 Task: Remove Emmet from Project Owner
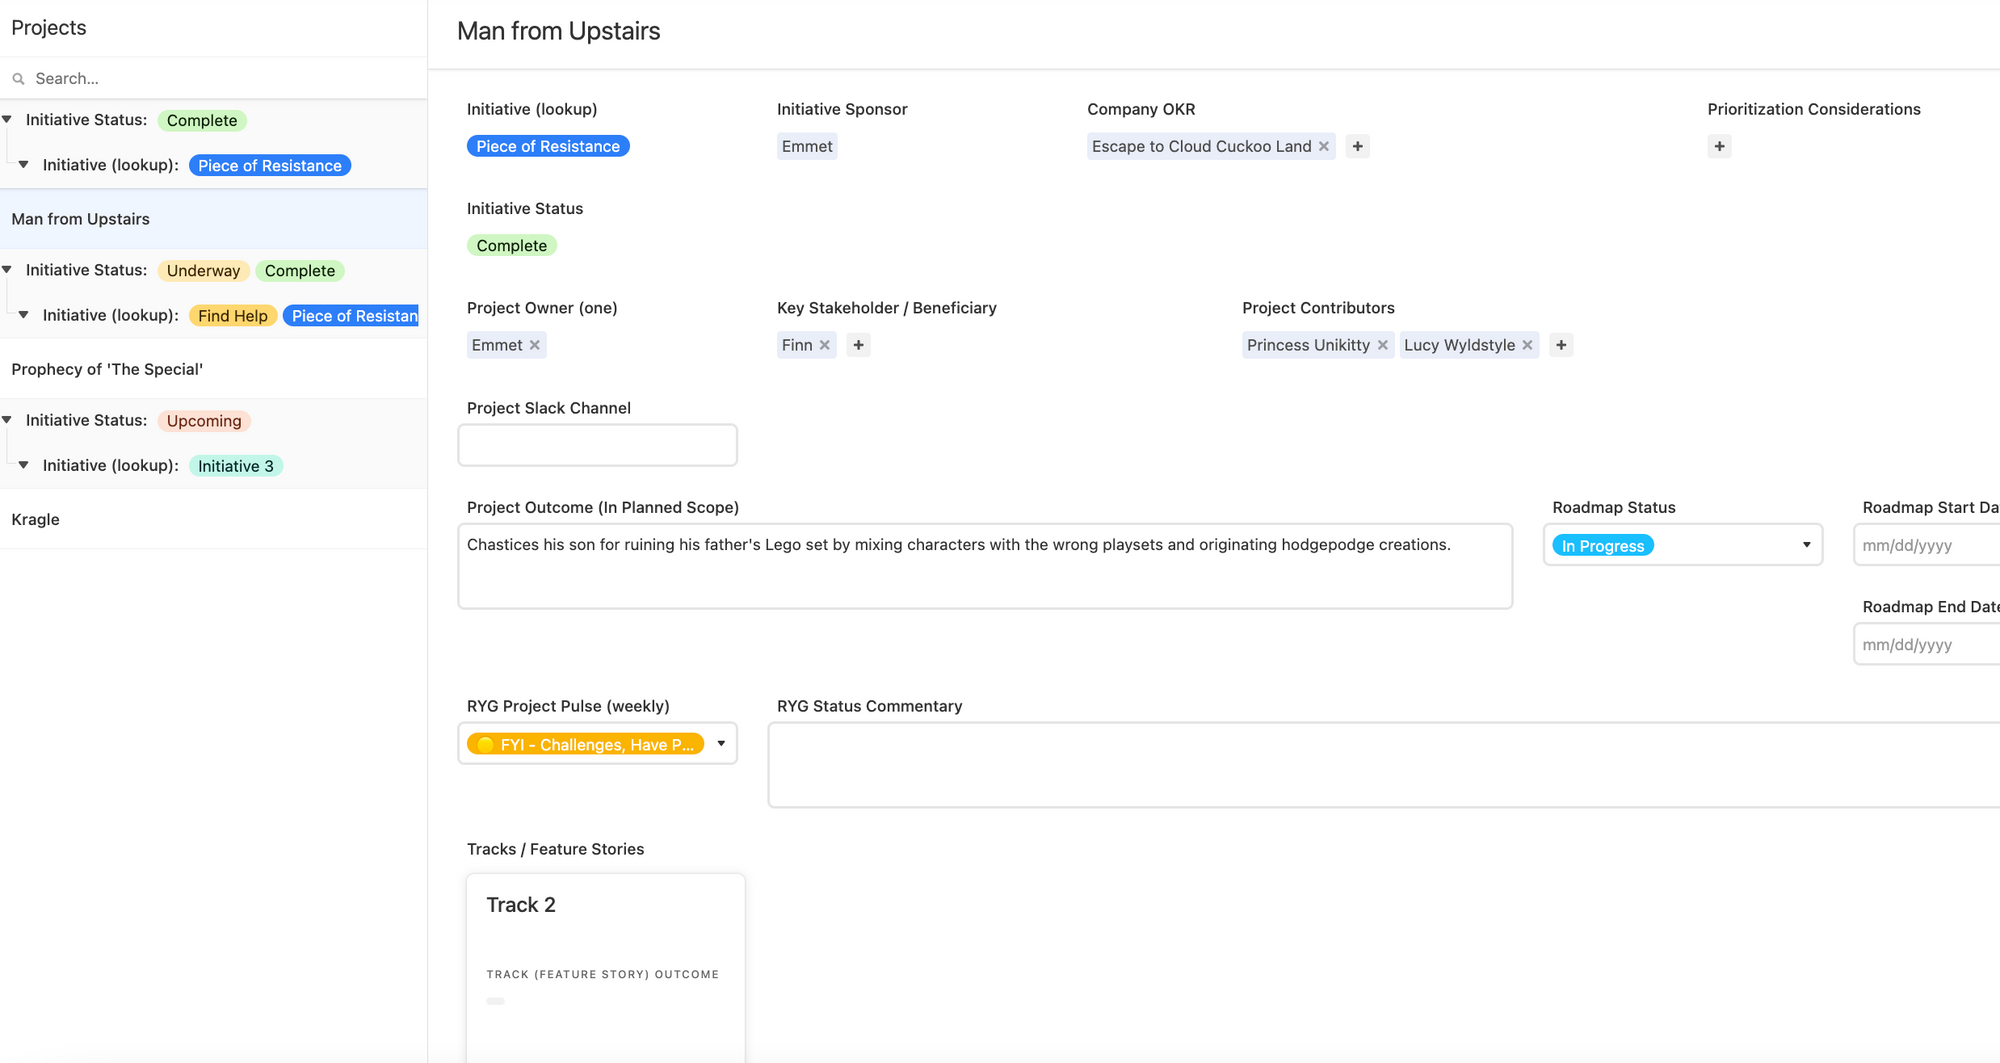tap(535, 345)
